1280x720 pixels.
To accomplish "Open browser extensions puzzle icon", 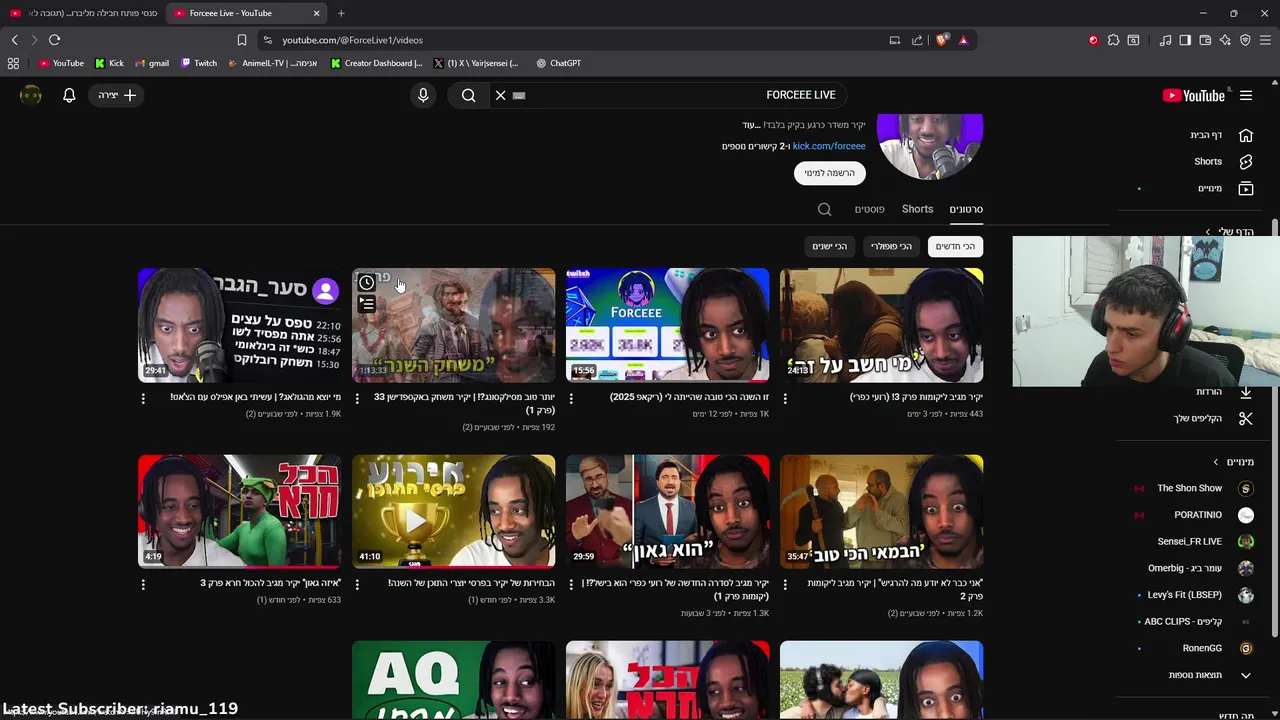I will point(1113,40).
